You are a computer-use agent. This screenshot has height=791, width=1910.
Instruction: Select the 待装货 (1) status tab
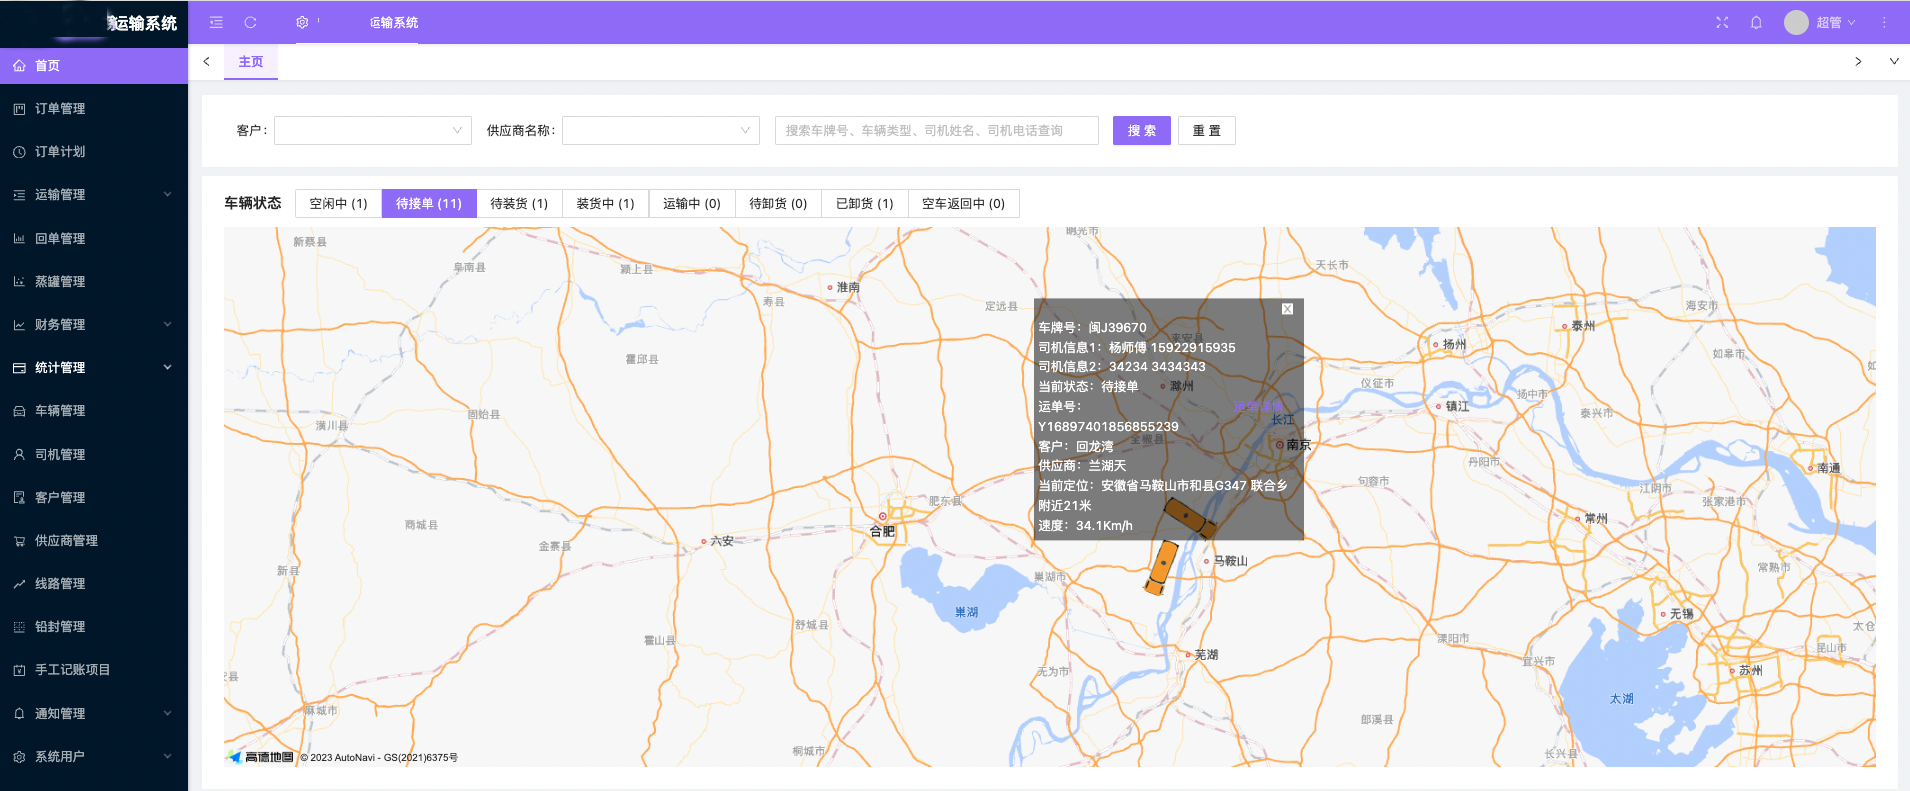tap(519, 203)
